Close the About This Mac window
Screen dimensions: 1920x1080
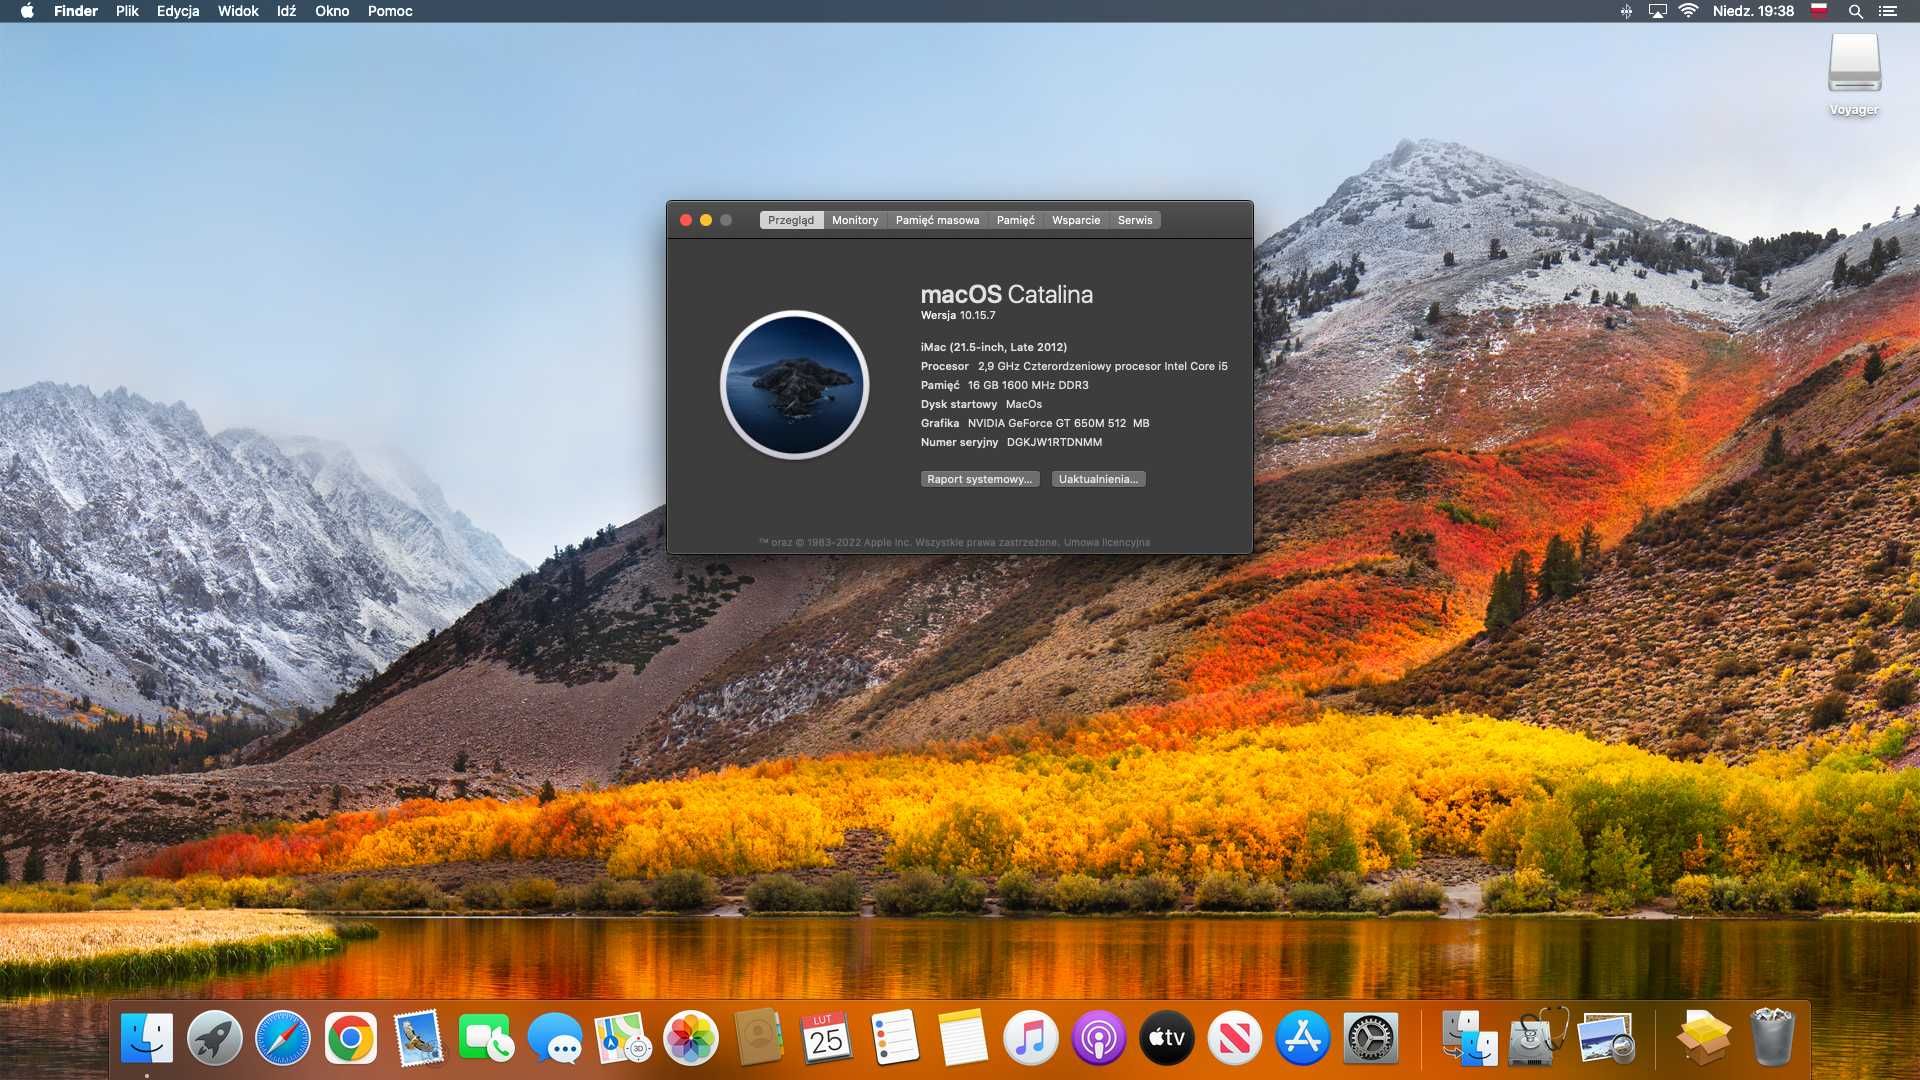click(686, 220)
